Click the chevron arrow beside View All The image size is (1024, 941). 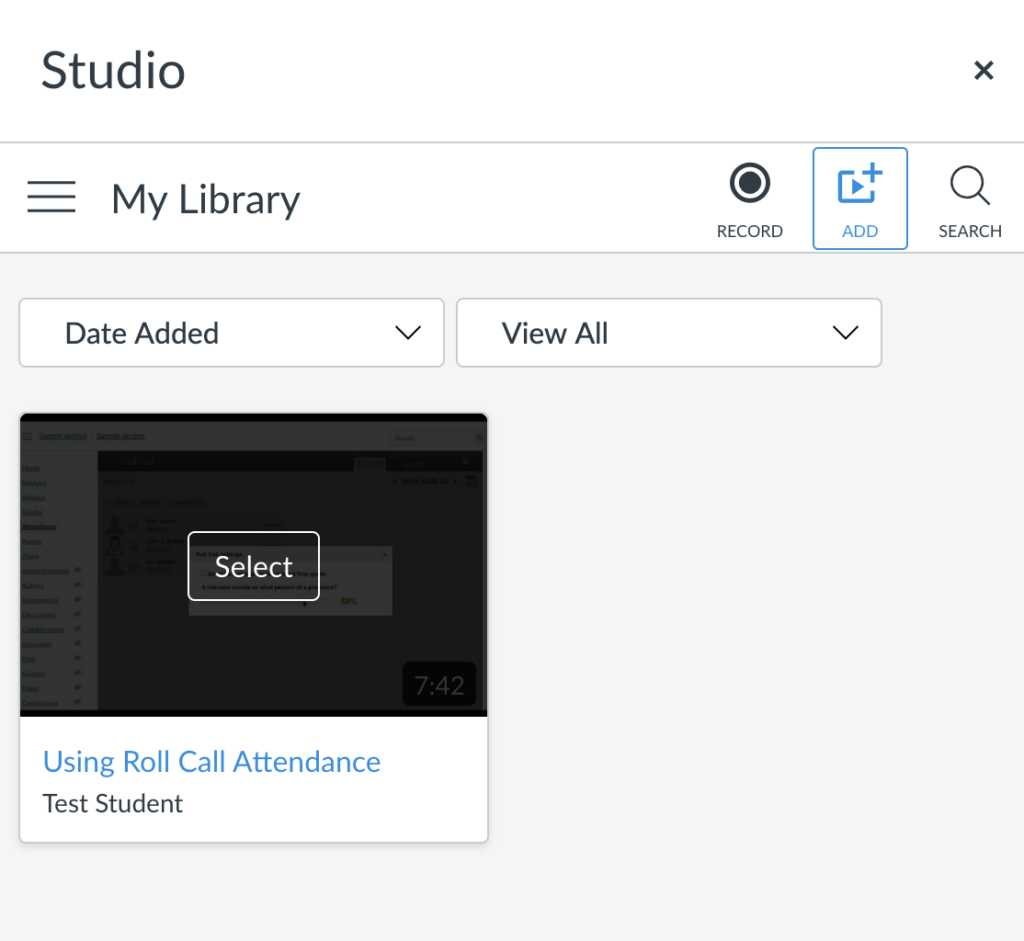pos(845,333)
